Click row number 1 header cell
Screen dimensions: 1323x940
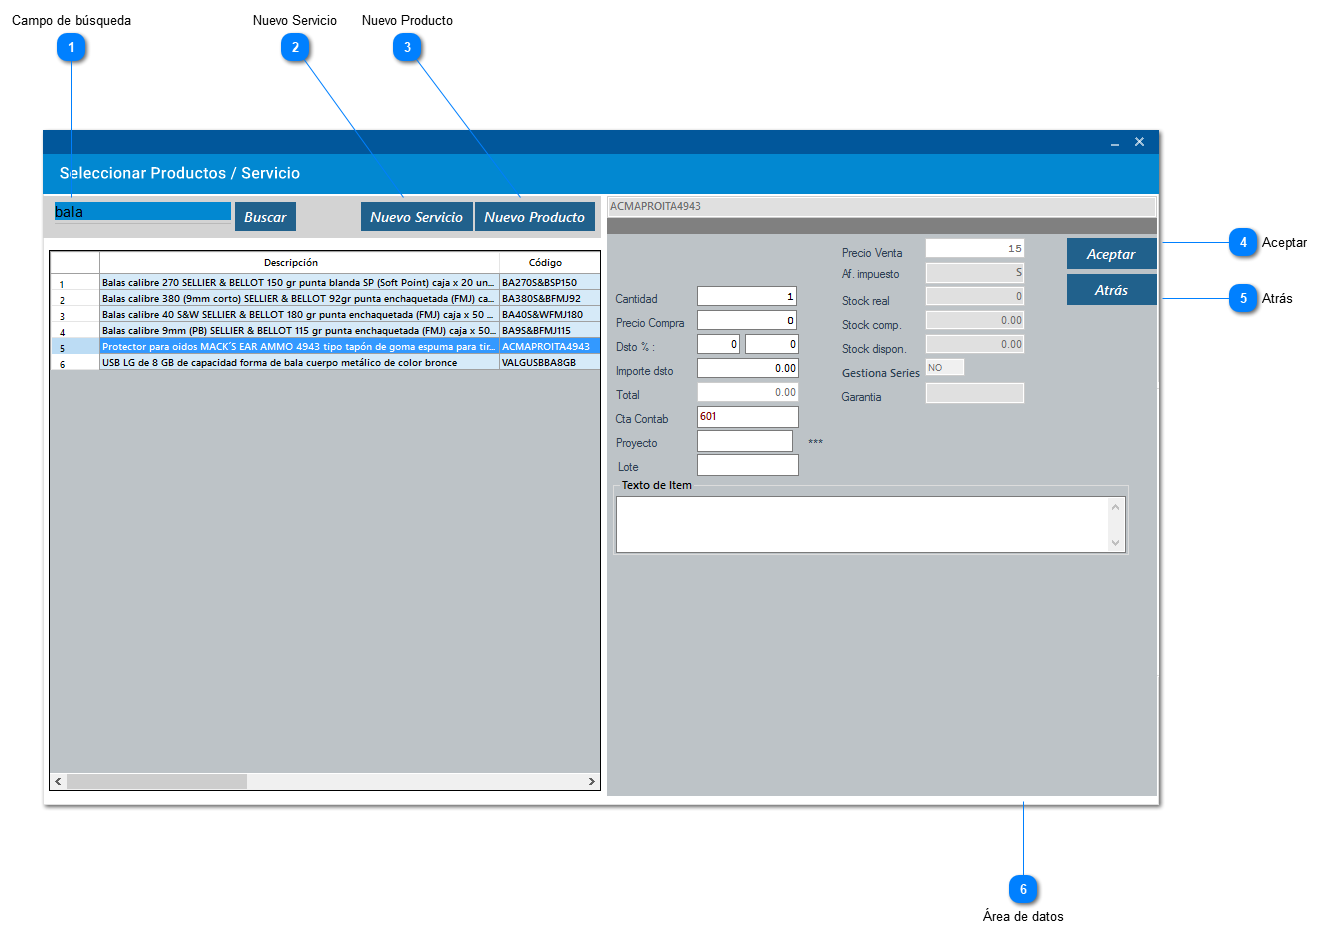pyautogui.click(x=75, y=283)
